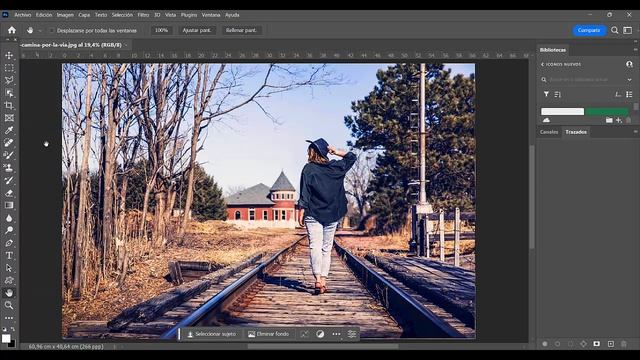Expand the Libraries search filter chevron

[x=629, y=80]
